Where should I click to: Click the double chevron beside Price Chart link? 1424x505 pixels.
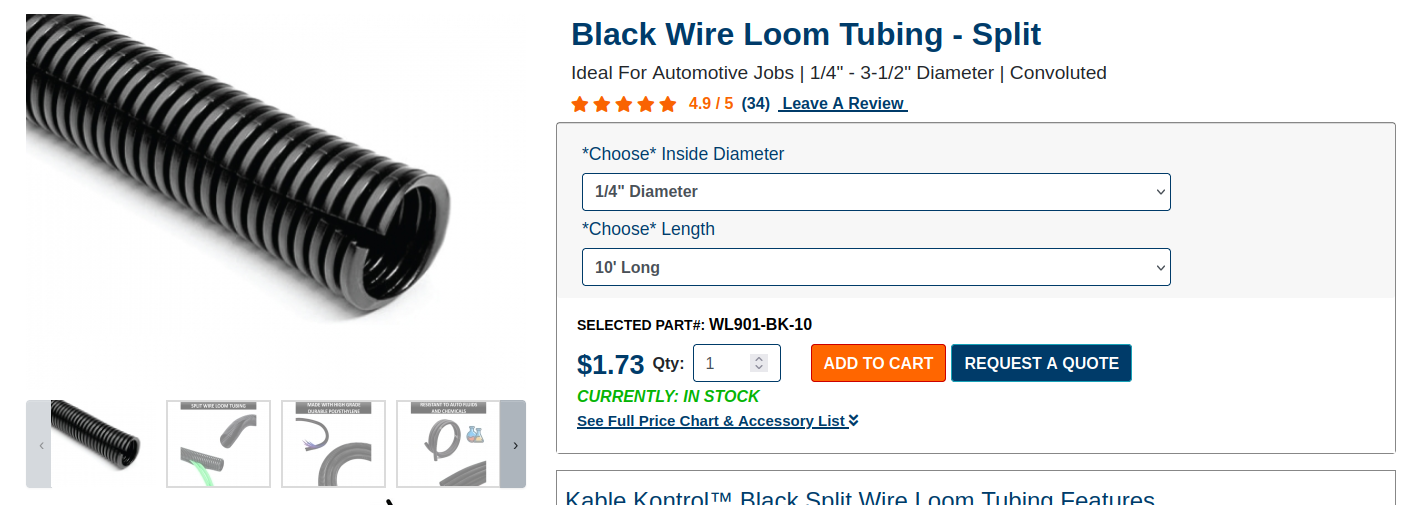(854, 421)
